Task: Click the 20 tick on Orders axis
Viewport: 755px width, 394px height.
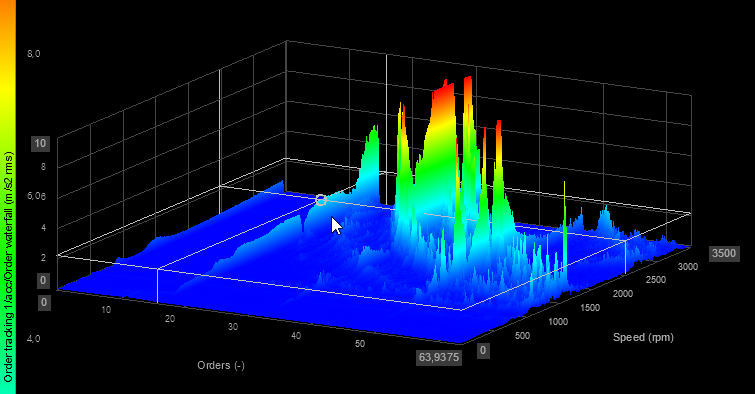Action: [170, 318]
